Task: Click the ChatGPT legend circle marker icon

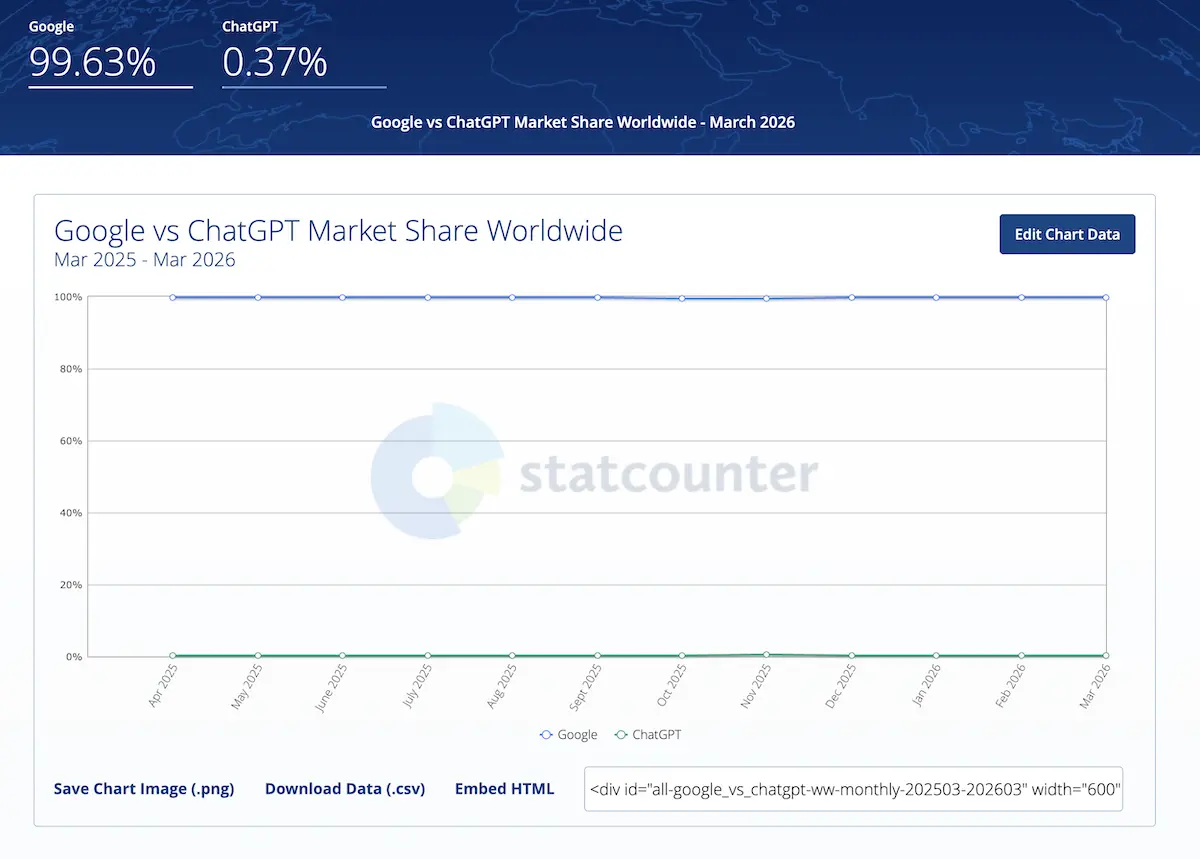Action: tap(621, 735)
